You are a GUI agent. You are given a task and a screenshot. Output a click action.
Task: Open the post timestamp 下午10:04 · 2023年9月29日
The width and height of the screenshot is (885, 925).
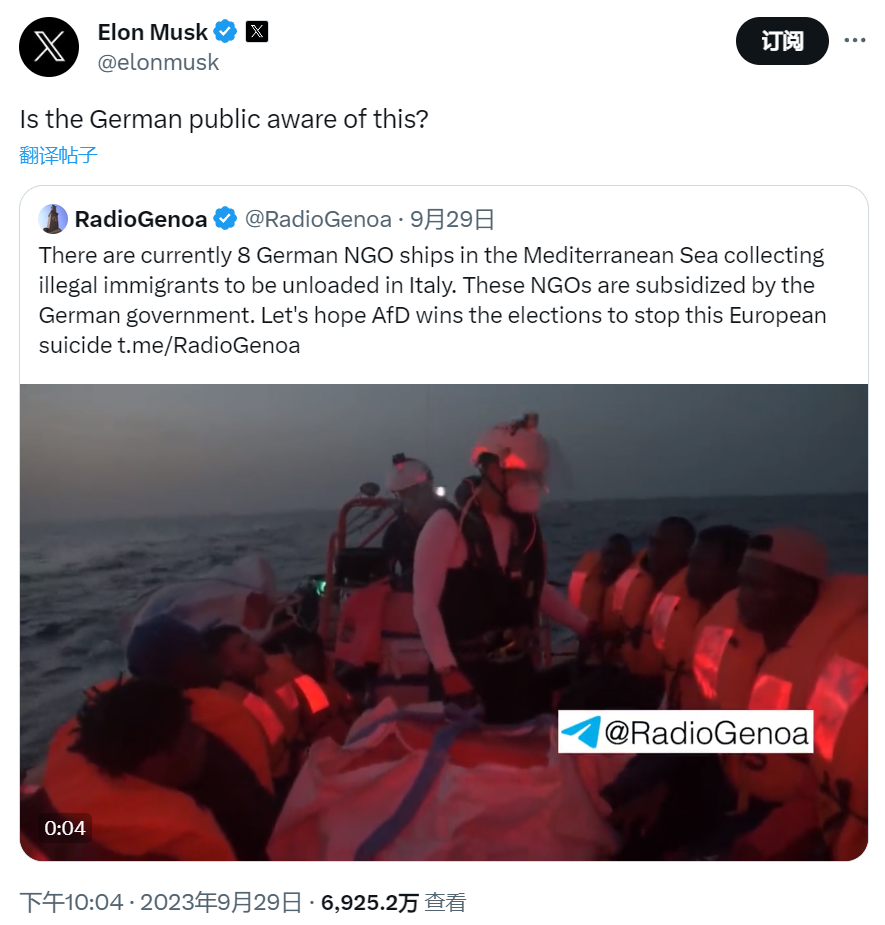tap(160, 902)
